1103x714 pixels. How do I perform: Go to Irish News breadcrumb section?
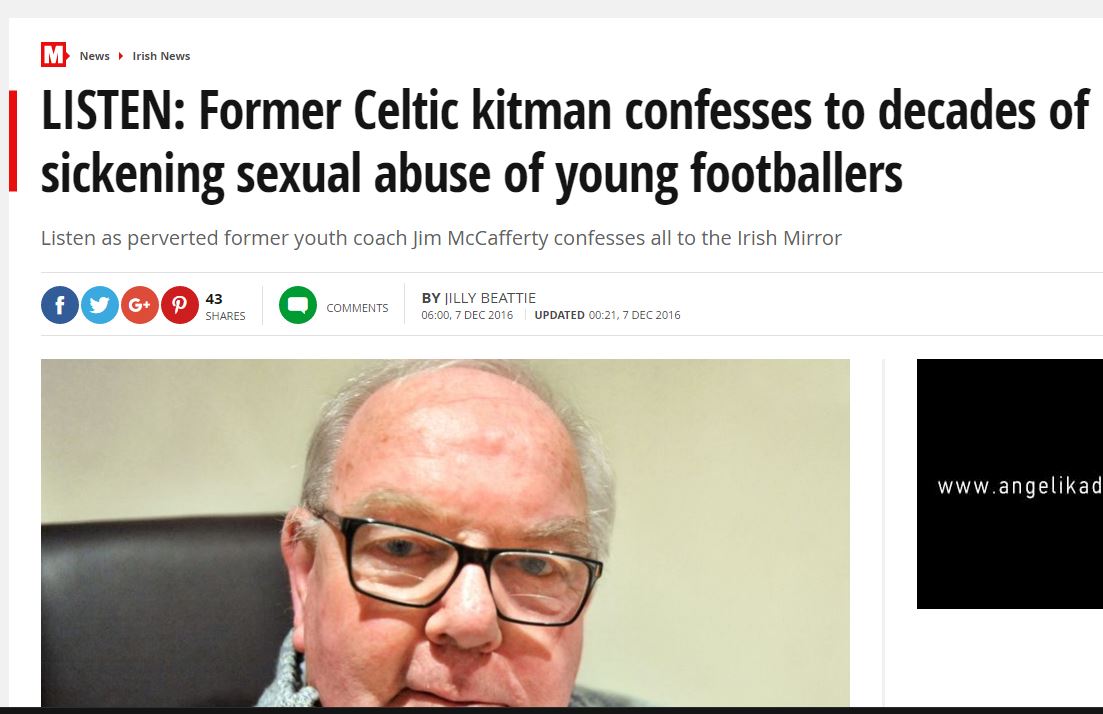coord(161,56)
